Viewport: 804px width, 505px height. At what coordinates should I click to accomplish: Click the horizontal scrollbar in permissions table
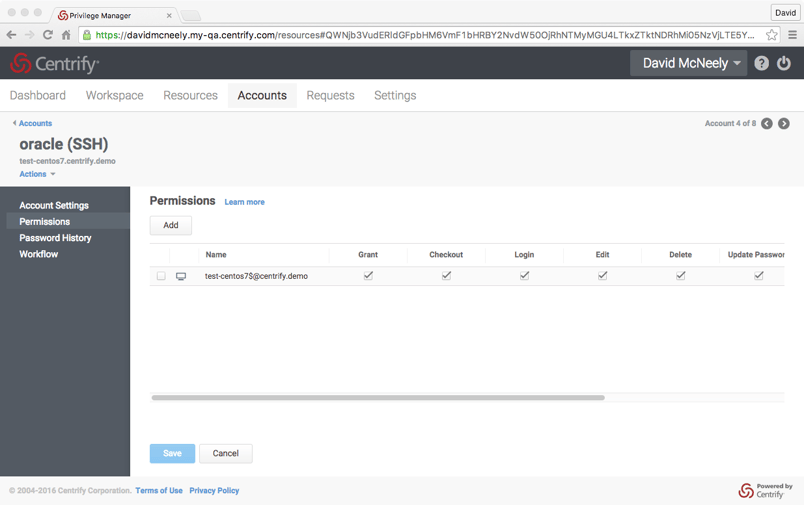pyautogui.click(x=378, y=397)
